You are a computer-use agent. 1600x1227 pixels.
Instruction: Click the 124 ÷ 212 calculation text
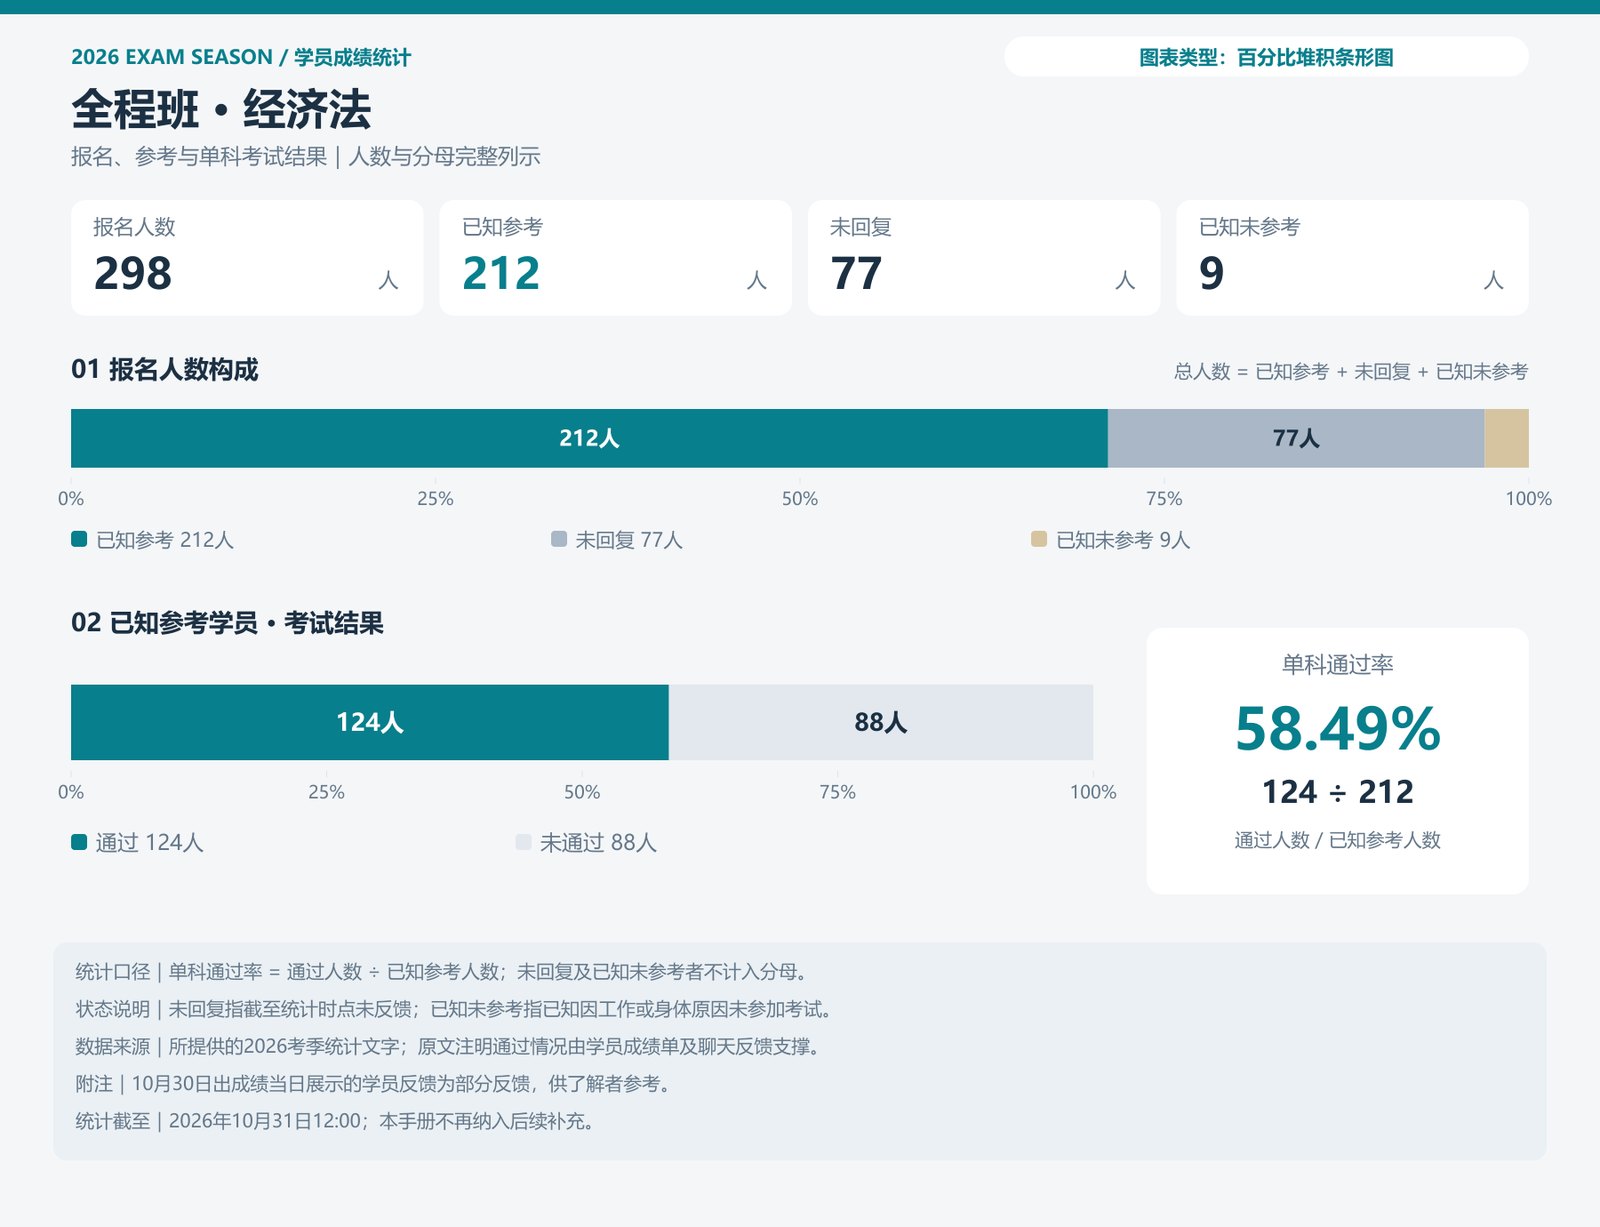1338,792
